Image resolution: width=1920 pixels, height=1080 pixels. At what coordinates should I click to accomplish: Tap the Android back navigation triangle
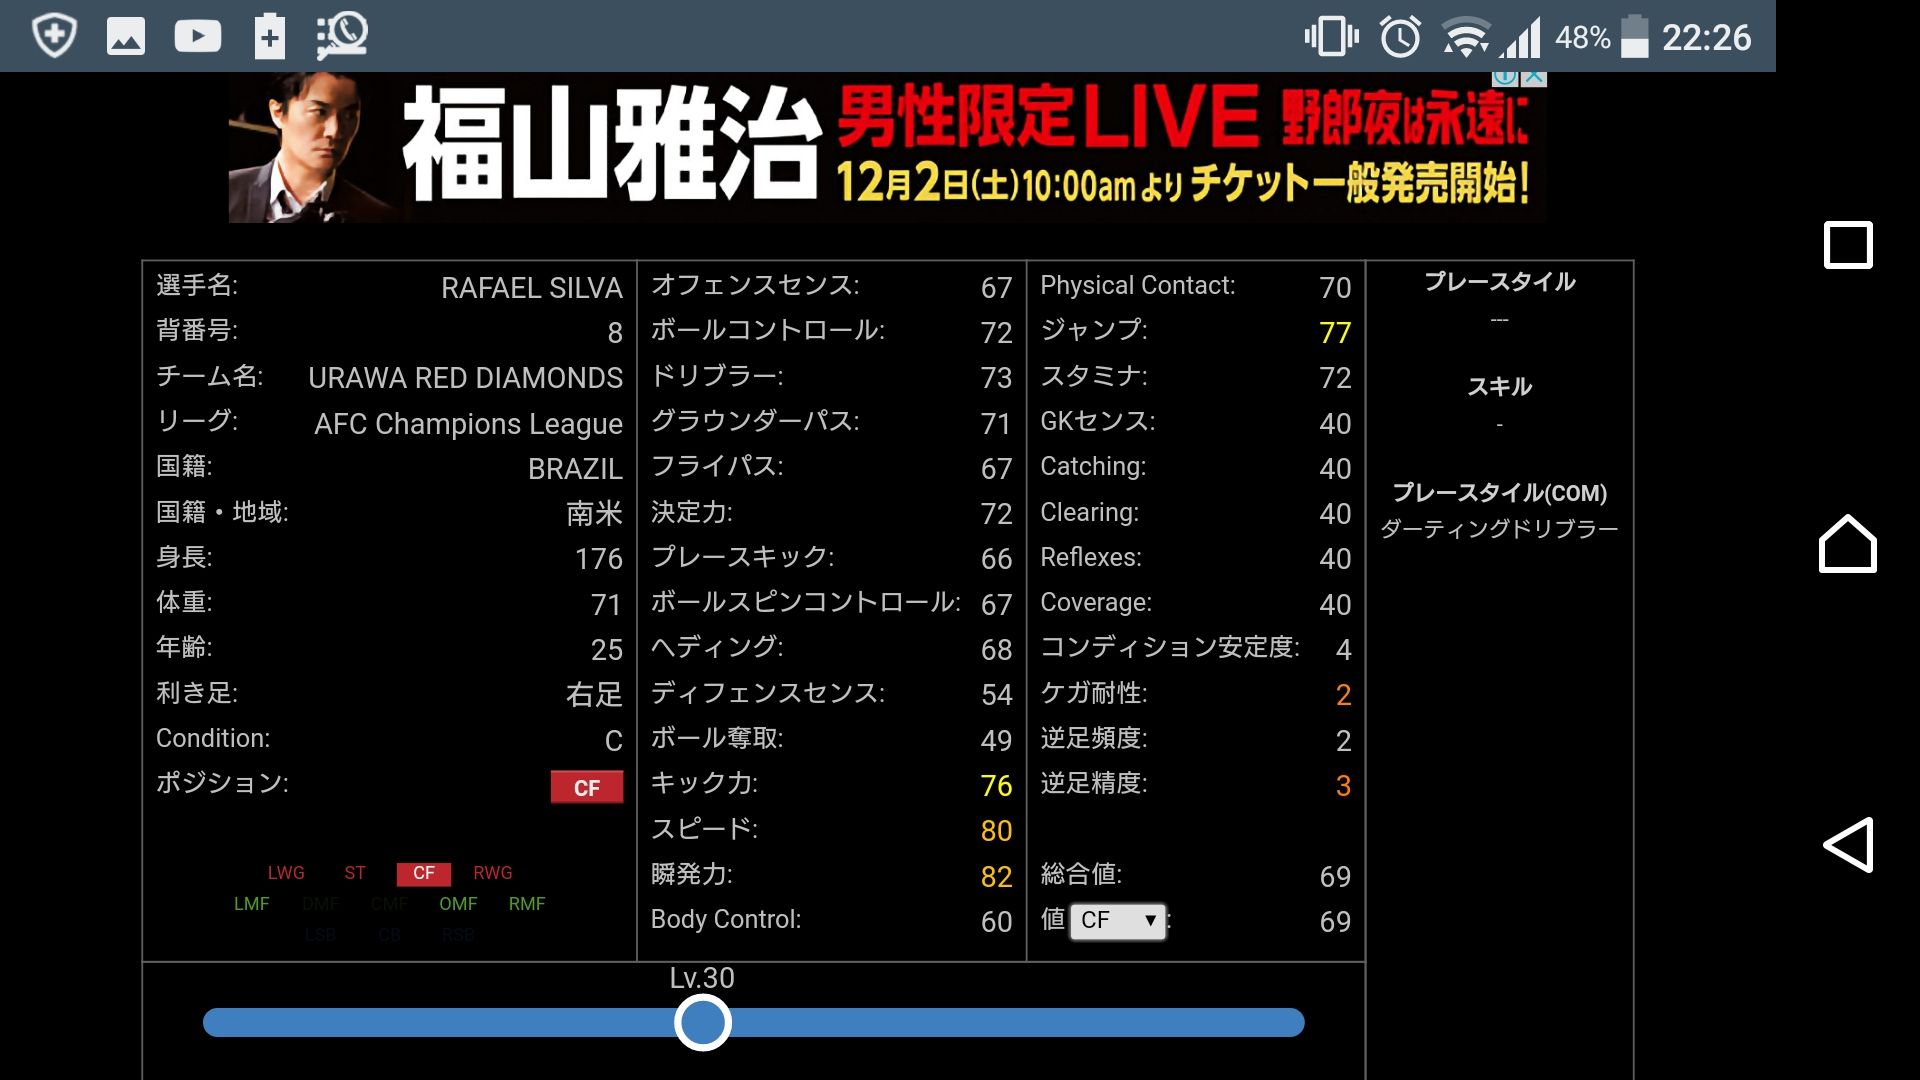point(1848,845)
